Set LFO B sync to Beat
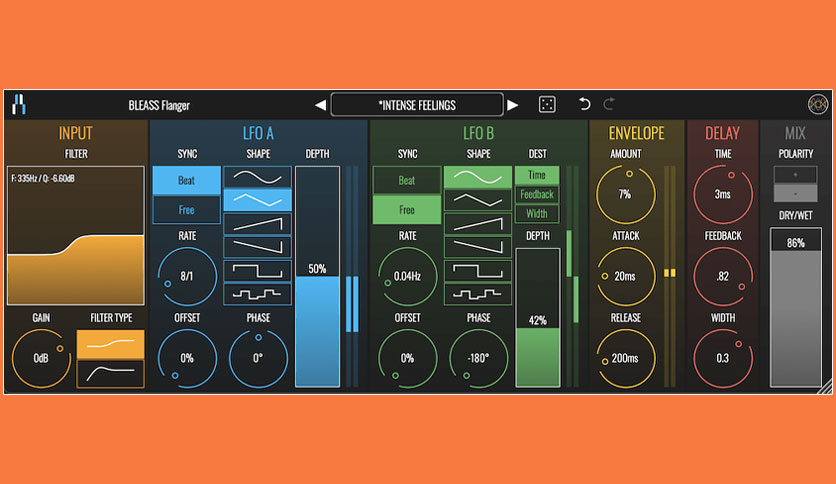The image size is (836, 484). 407,180
